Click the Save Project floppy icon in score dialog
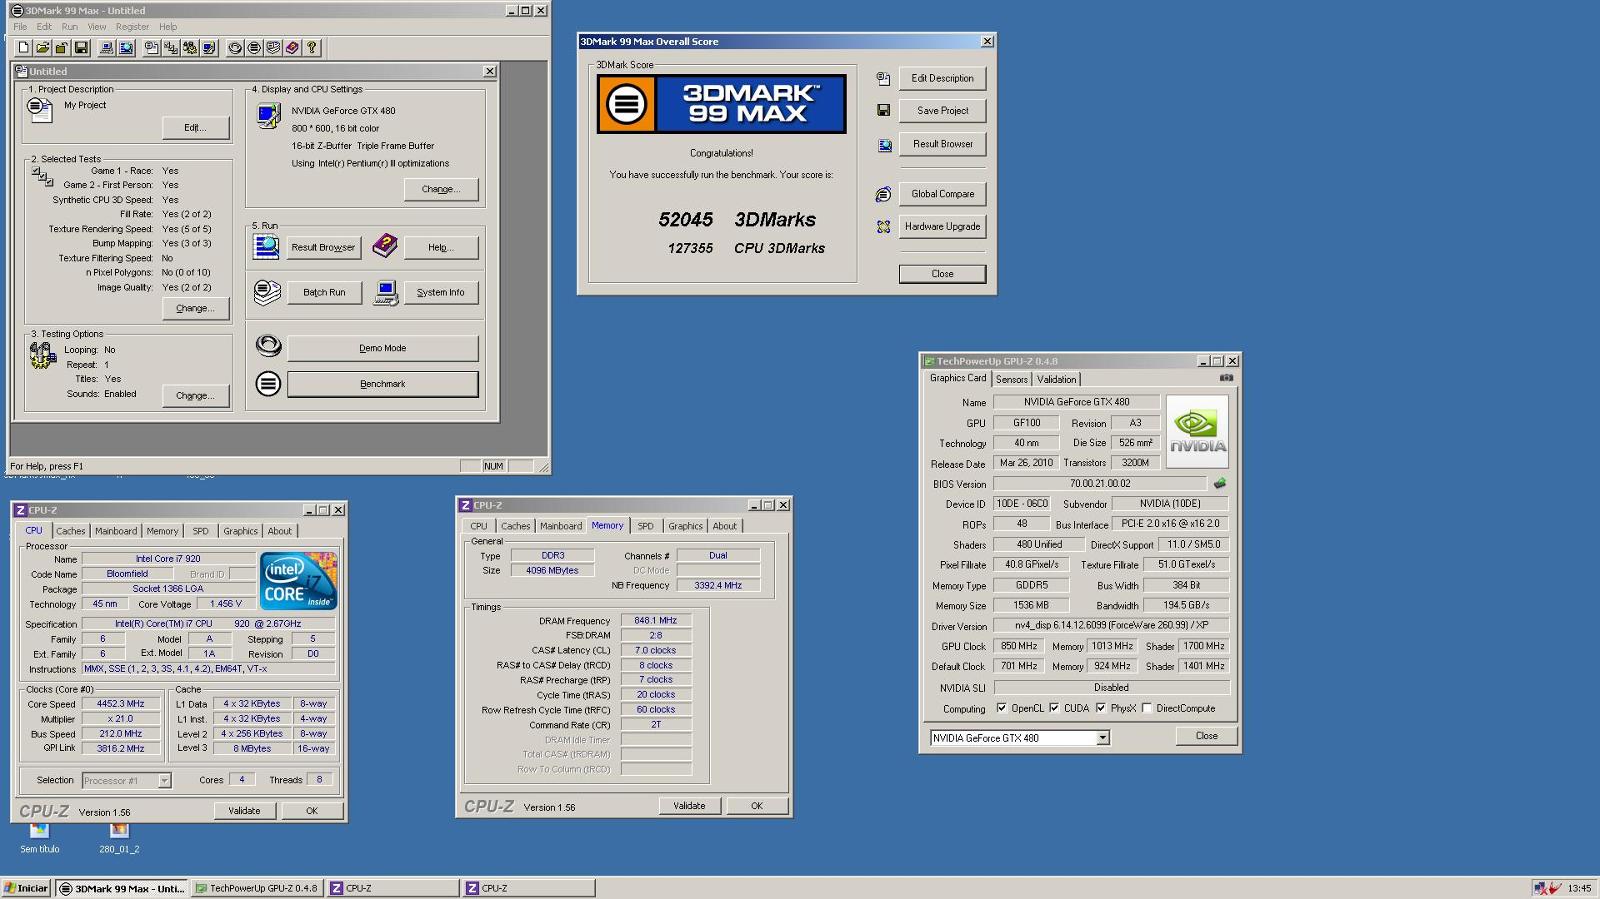The width and height of the screenshot is (1600, 899). point(883,110)
